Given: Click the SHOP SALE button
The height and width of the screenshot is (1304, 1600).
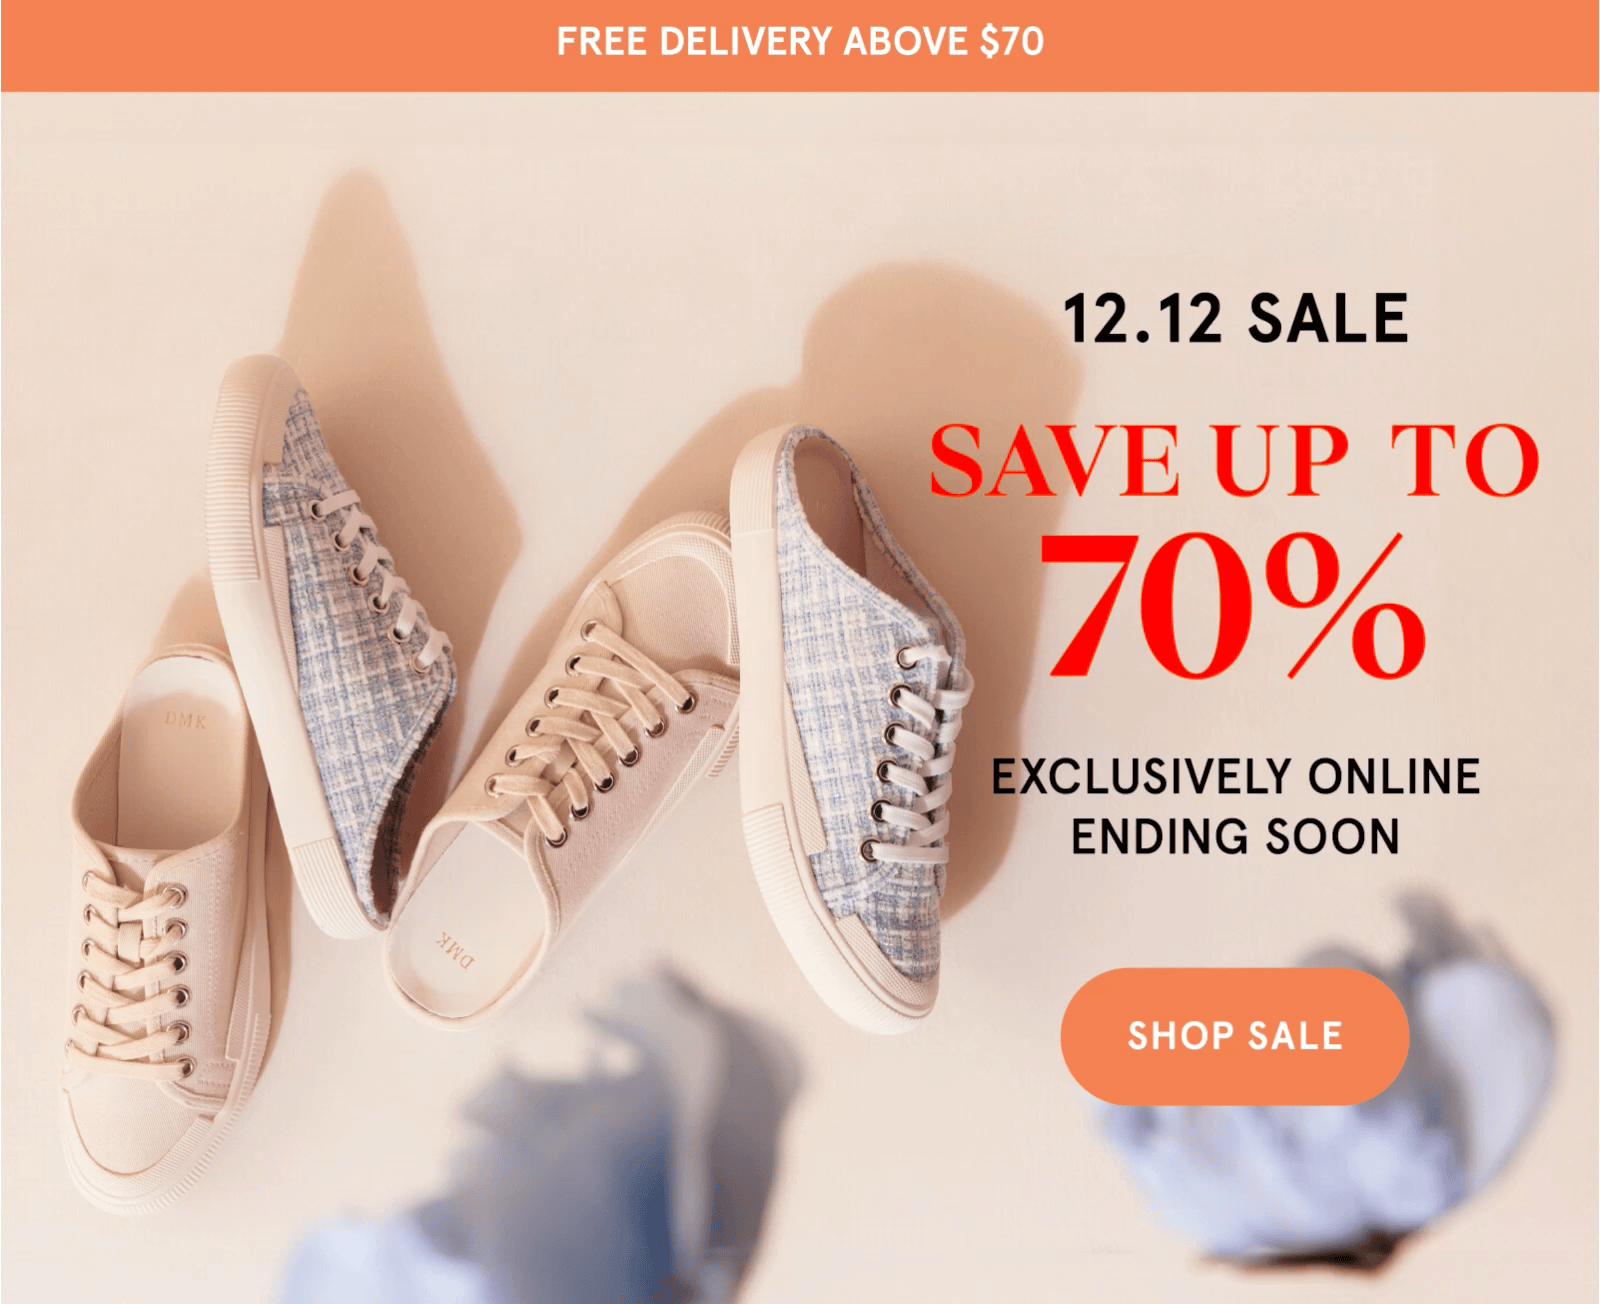Looking at the screenshot, I should click(1234, 1036).
